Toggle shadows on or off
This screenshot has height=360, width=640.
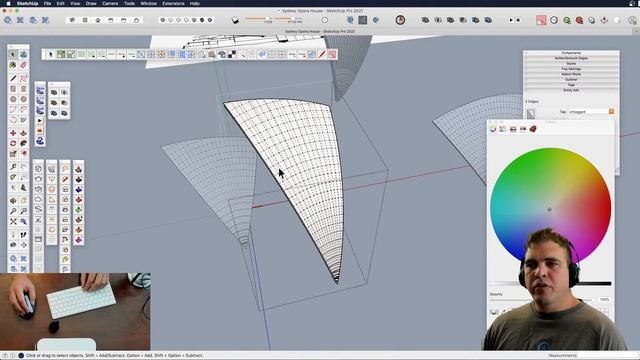235,20
